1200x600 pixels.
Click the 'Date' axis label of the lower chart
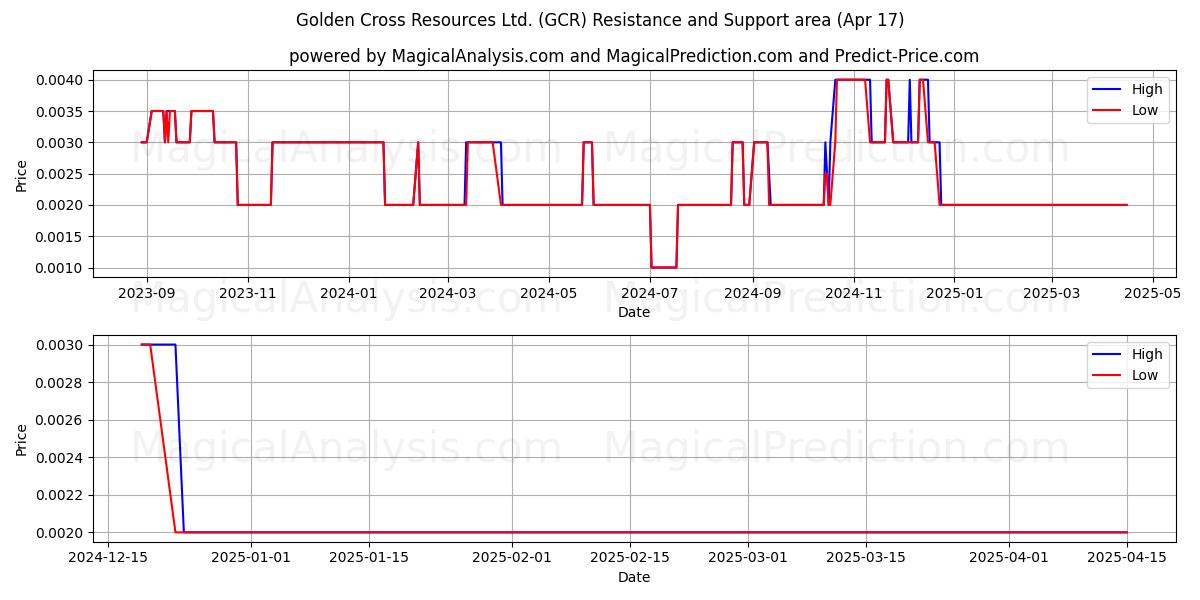point(634,577)
